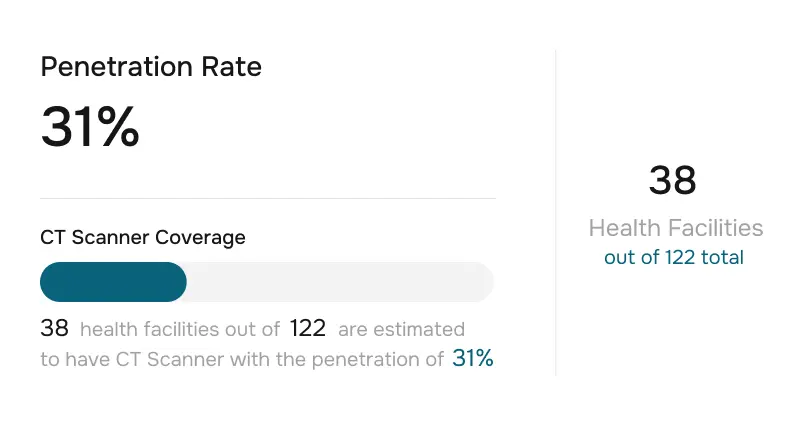The image size is (800, 422).
Task: Click the 'are estimated' text
Action: [x=401, y=329]
